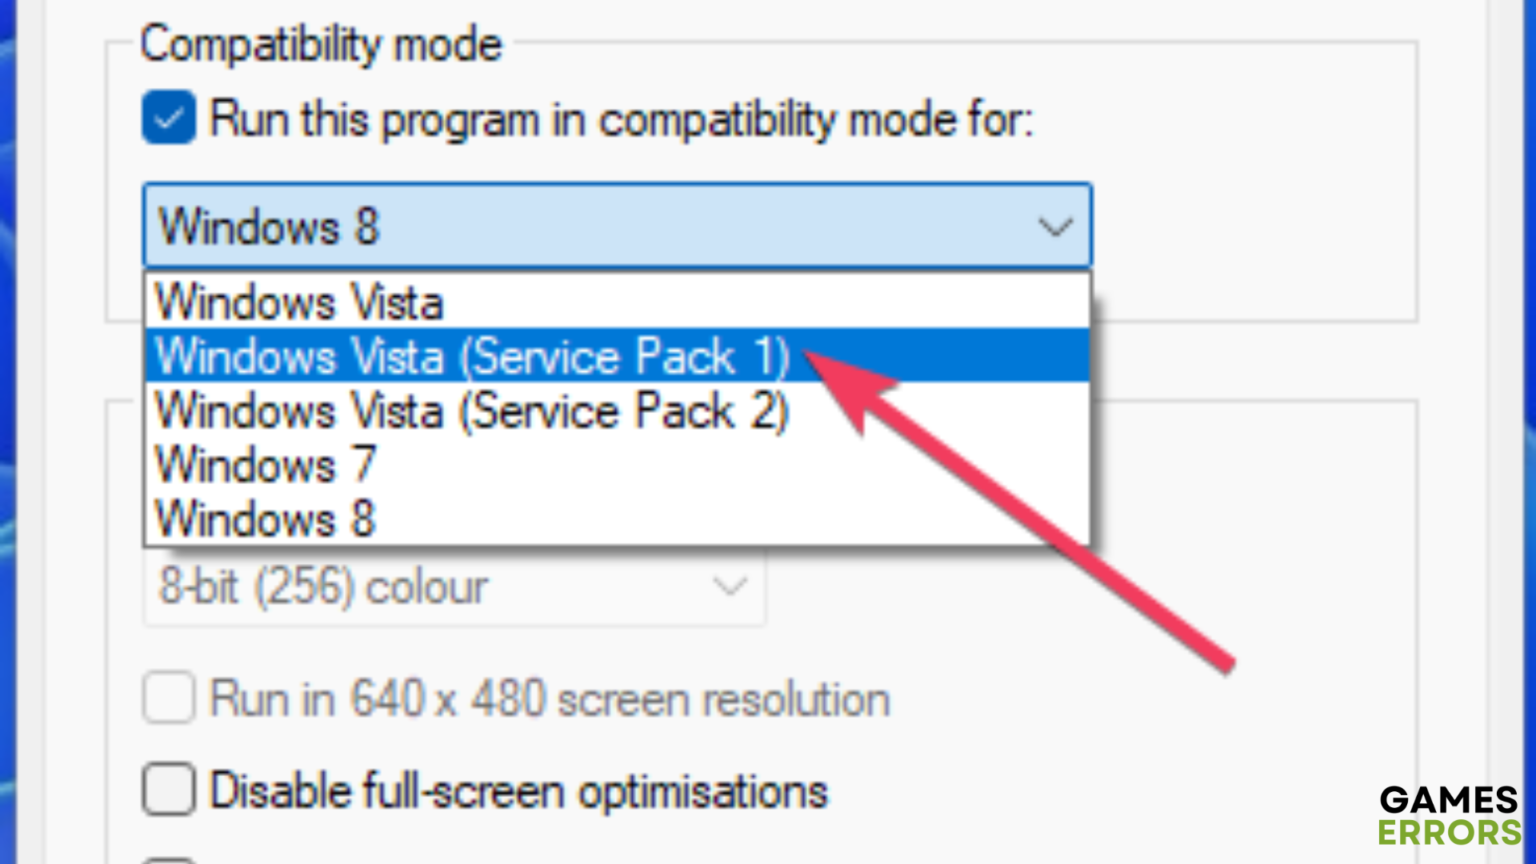Screen dimensions: 1536x864
Task: Pick Windows Vista (Service Pack 2) option
Action: pos(472,411)
